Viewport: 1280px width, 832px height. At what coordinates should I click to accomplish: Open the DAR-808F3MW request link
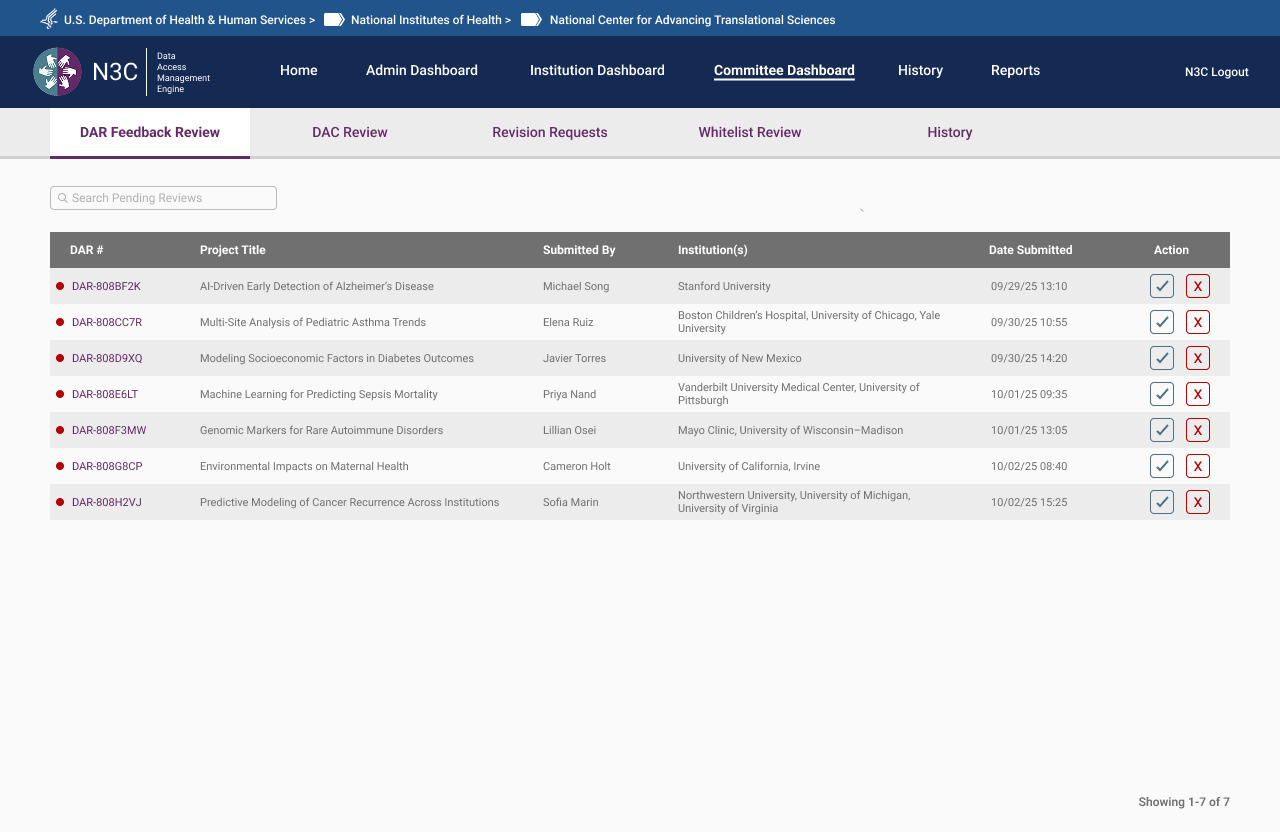coord(109,430)
